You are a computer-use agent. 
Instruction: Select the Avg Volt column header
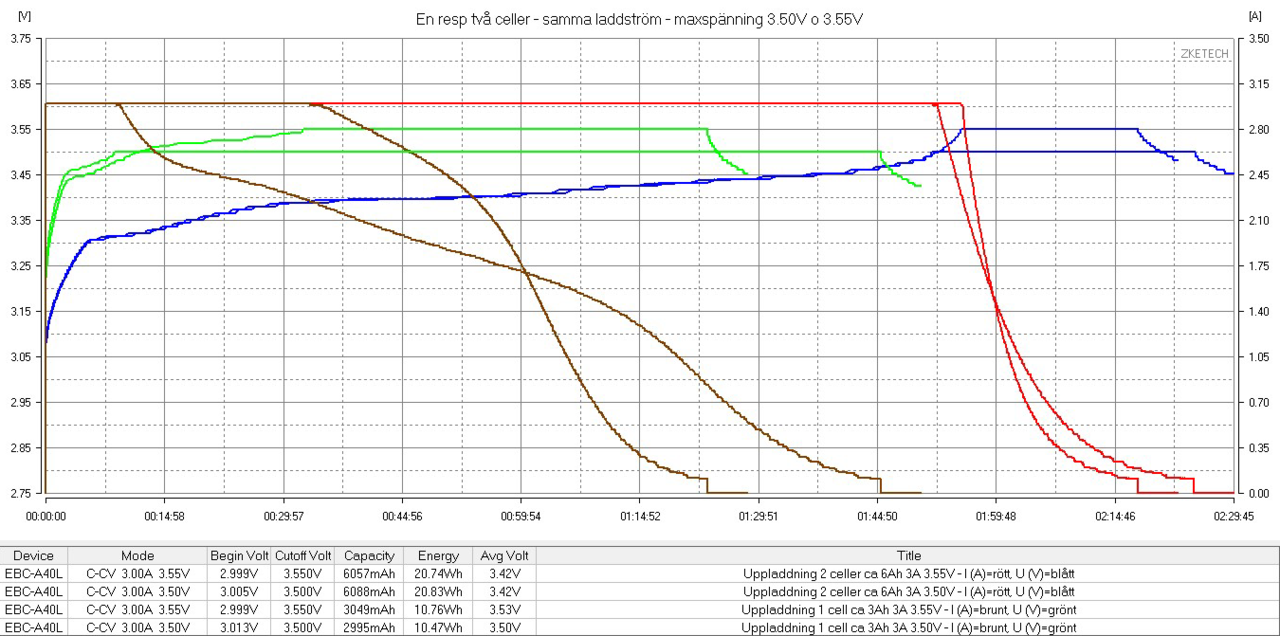[505, 555]
